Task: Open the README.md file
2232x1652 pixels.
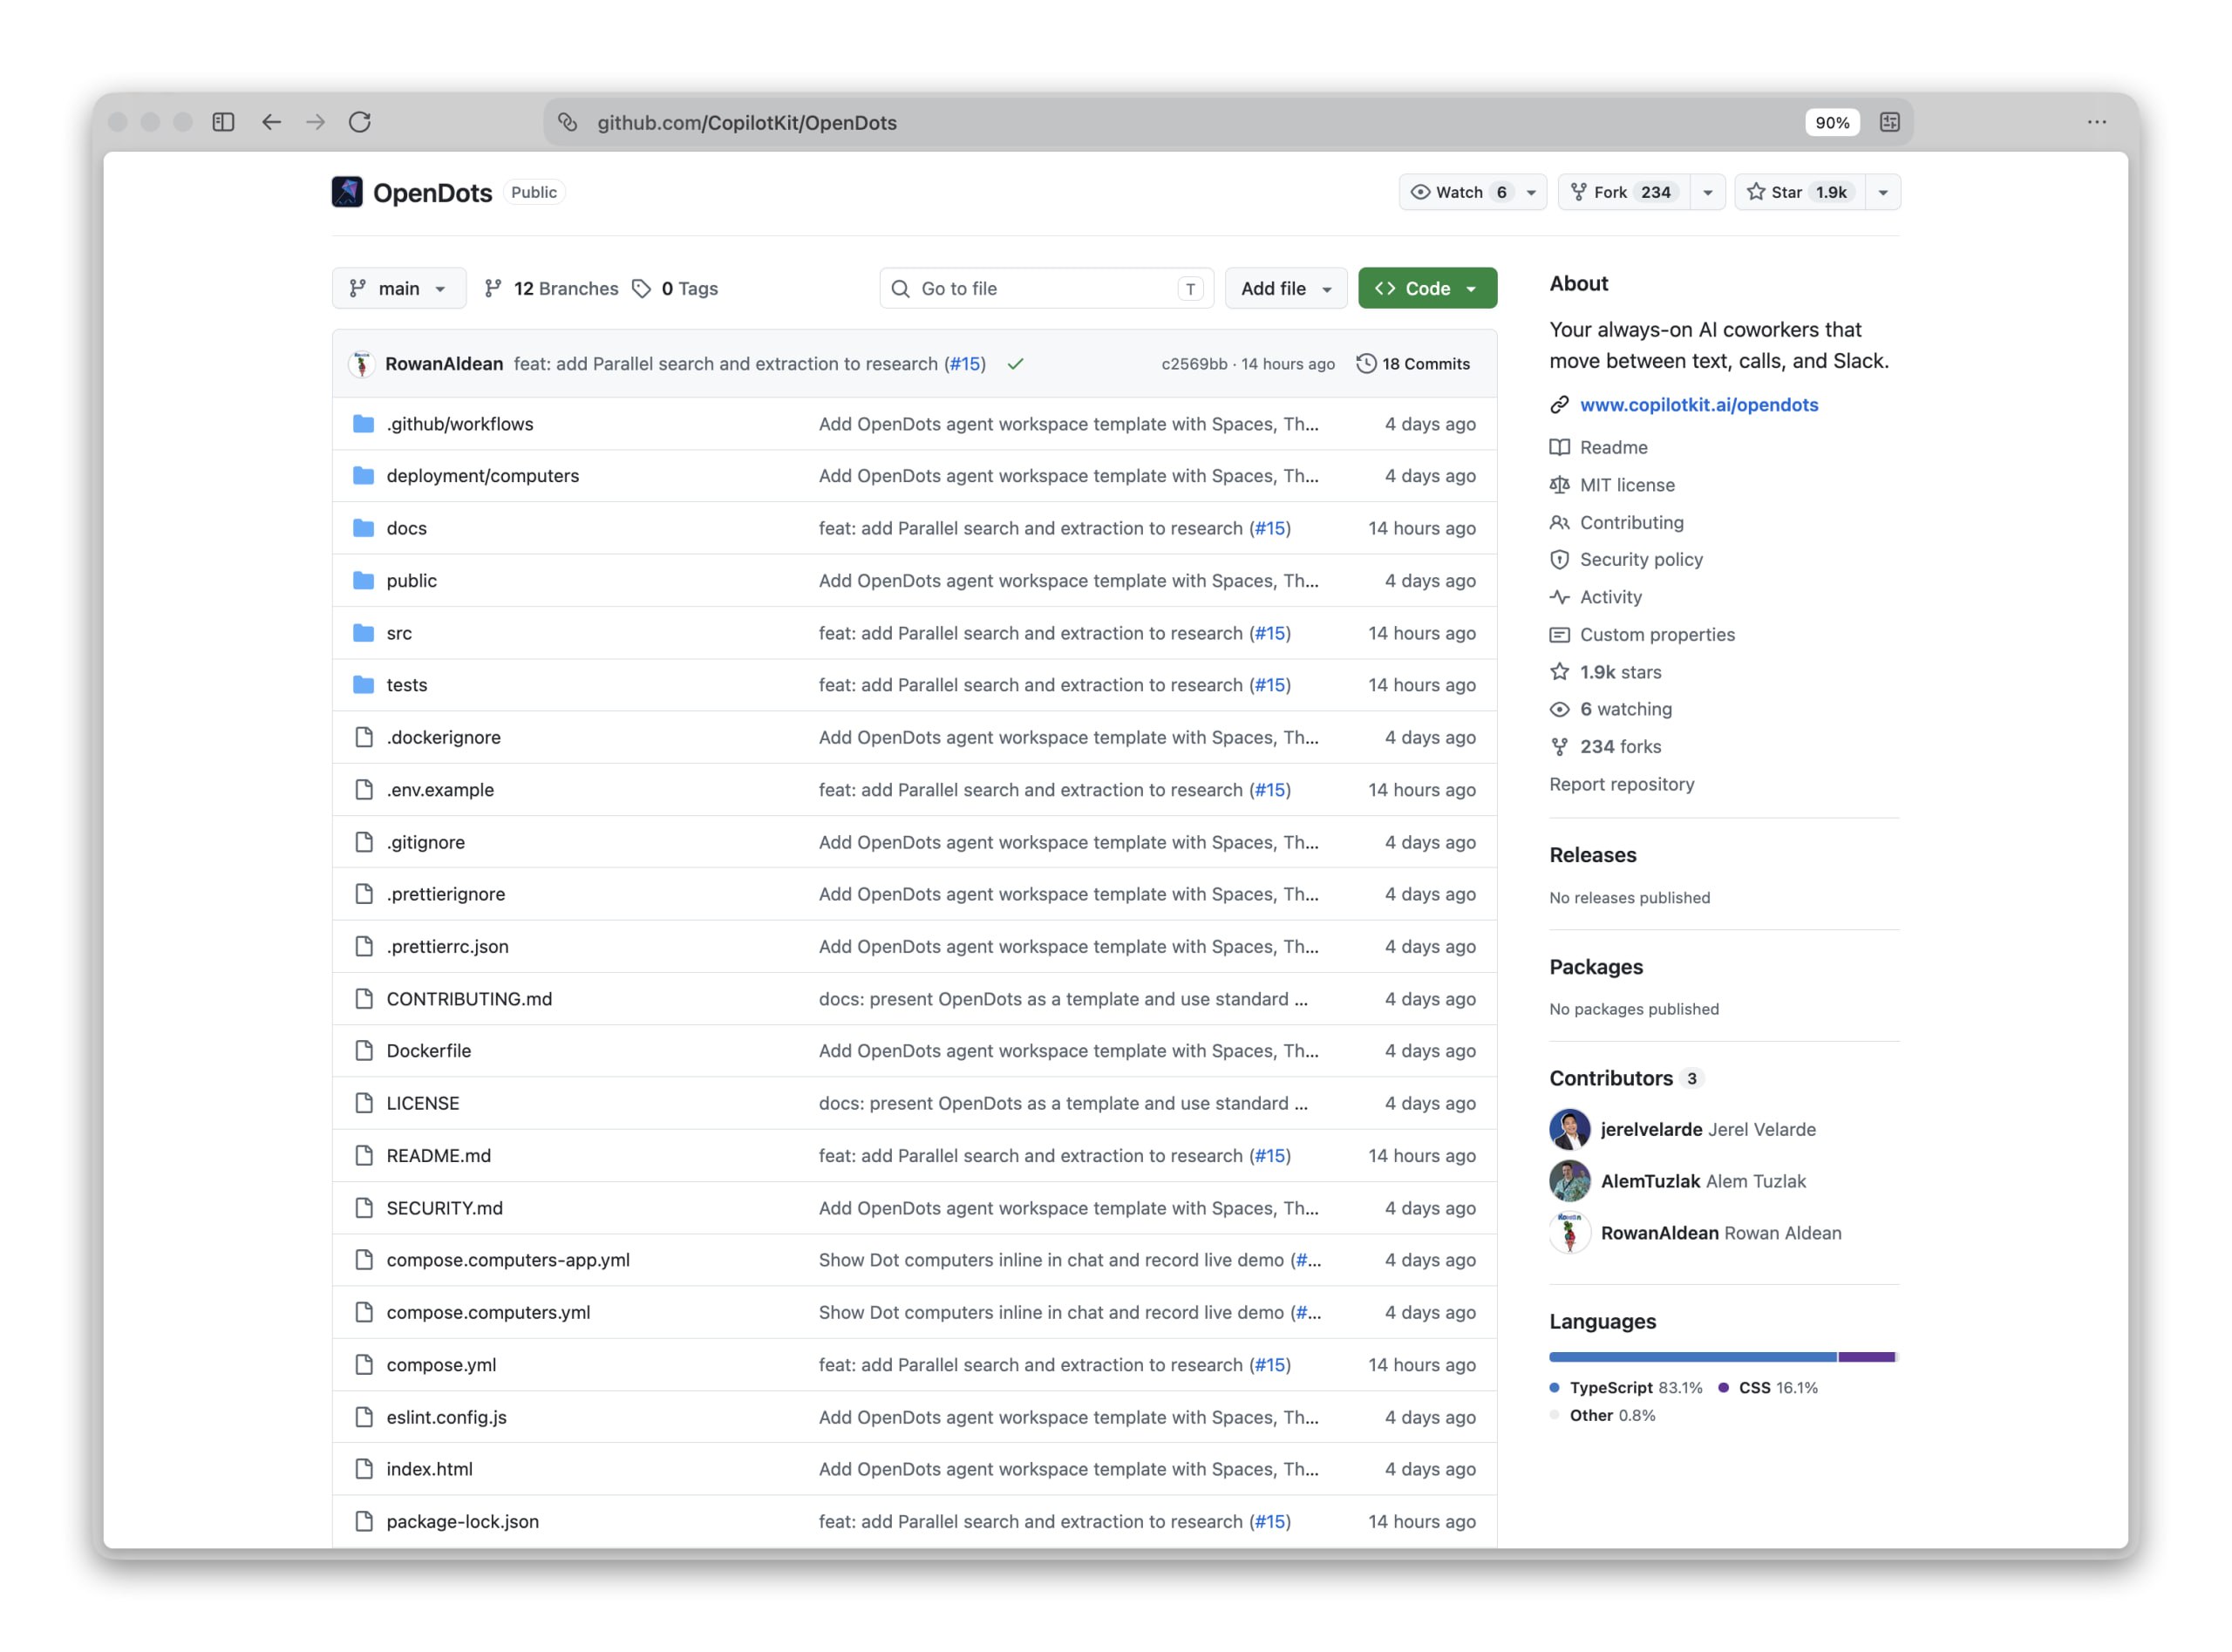Action: tap(438, 1155)
